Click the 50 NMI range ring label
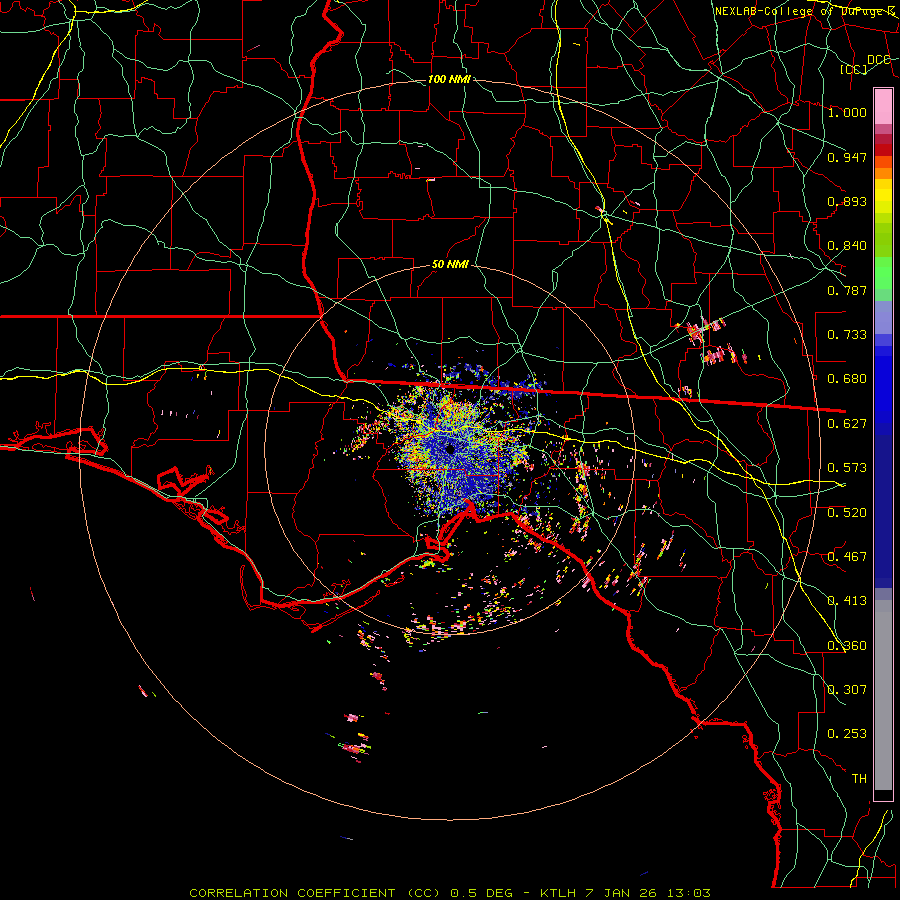 (x=450, y=264)
